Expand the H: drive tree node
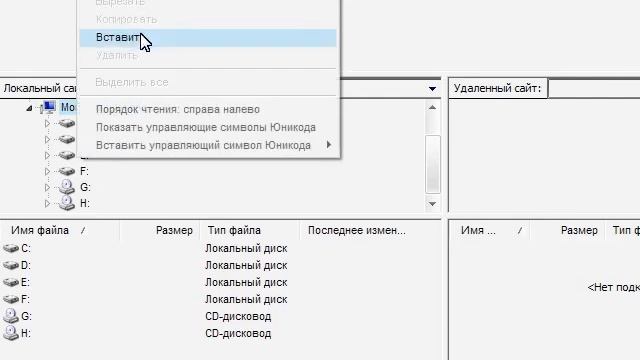This screenshot has height=360, width=640. [x=47, y=203]
